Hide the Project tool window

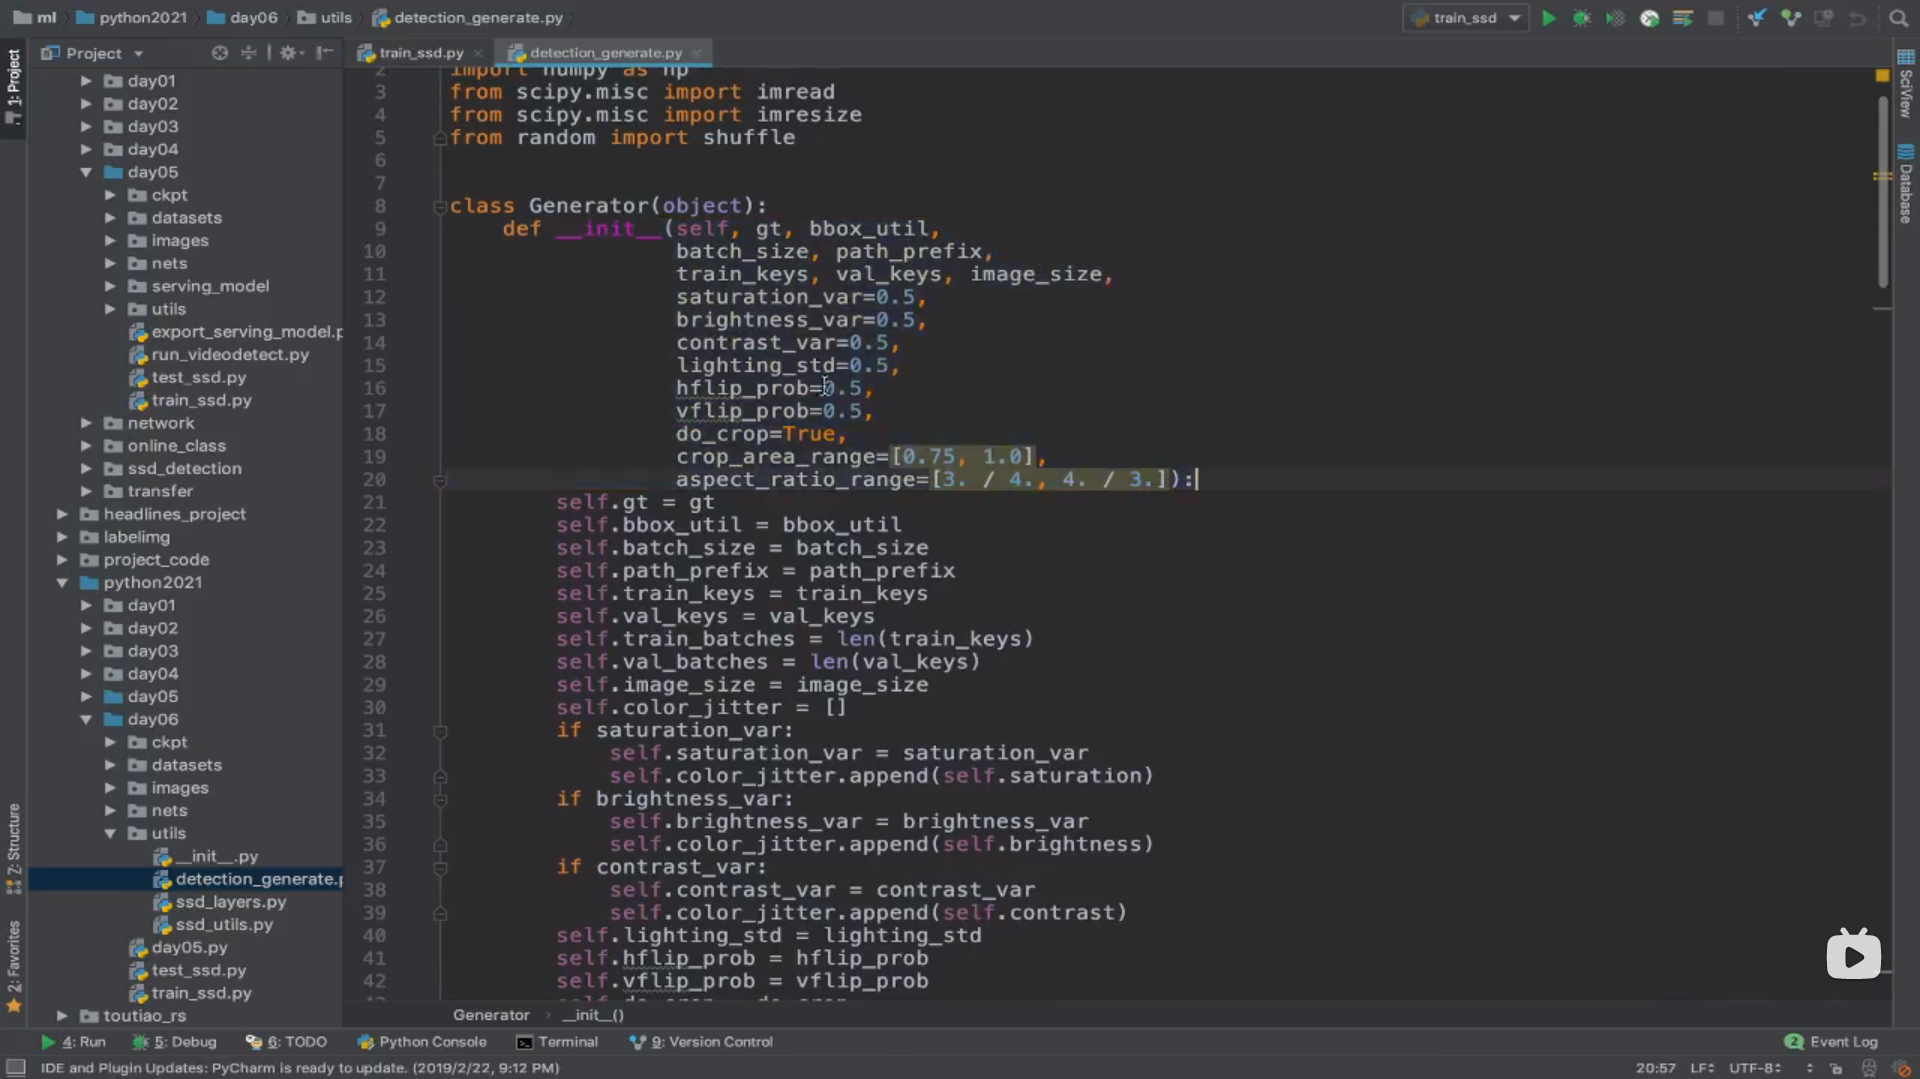[324, 53]
